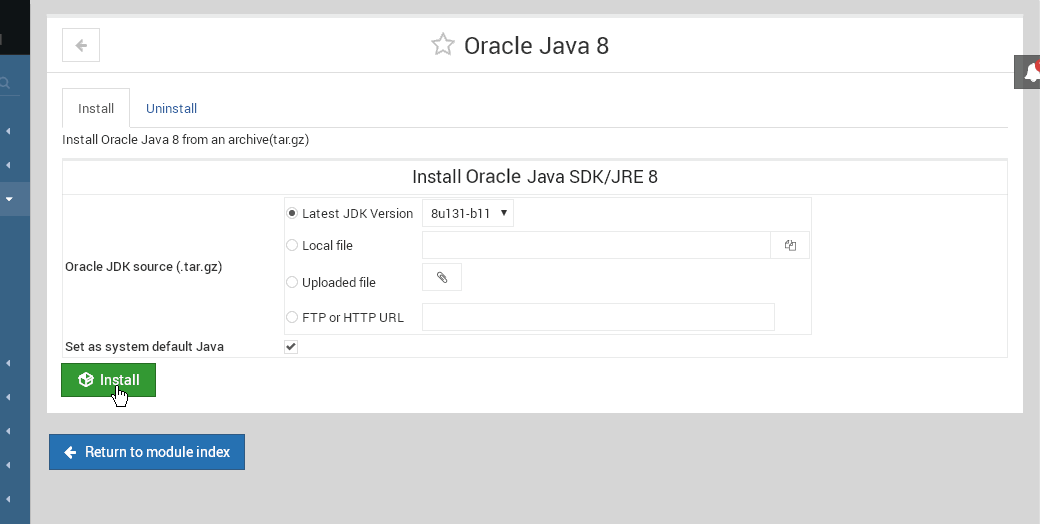This screenshot has height=524, width=1040.
Task: Select Local file radio button
Action: (x=292, y=245)
